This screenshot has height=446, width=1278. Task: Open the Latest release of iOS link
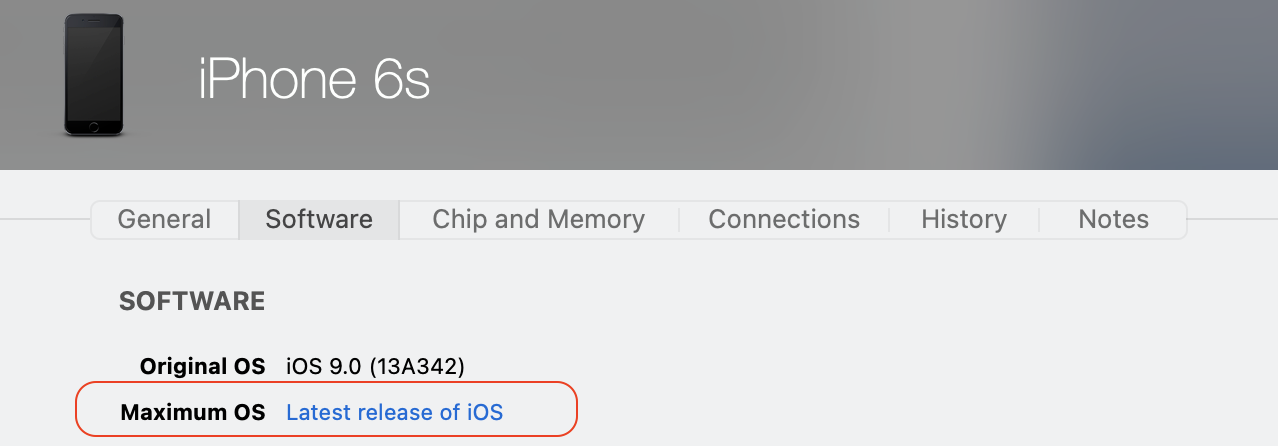click(x=394, y=412)
